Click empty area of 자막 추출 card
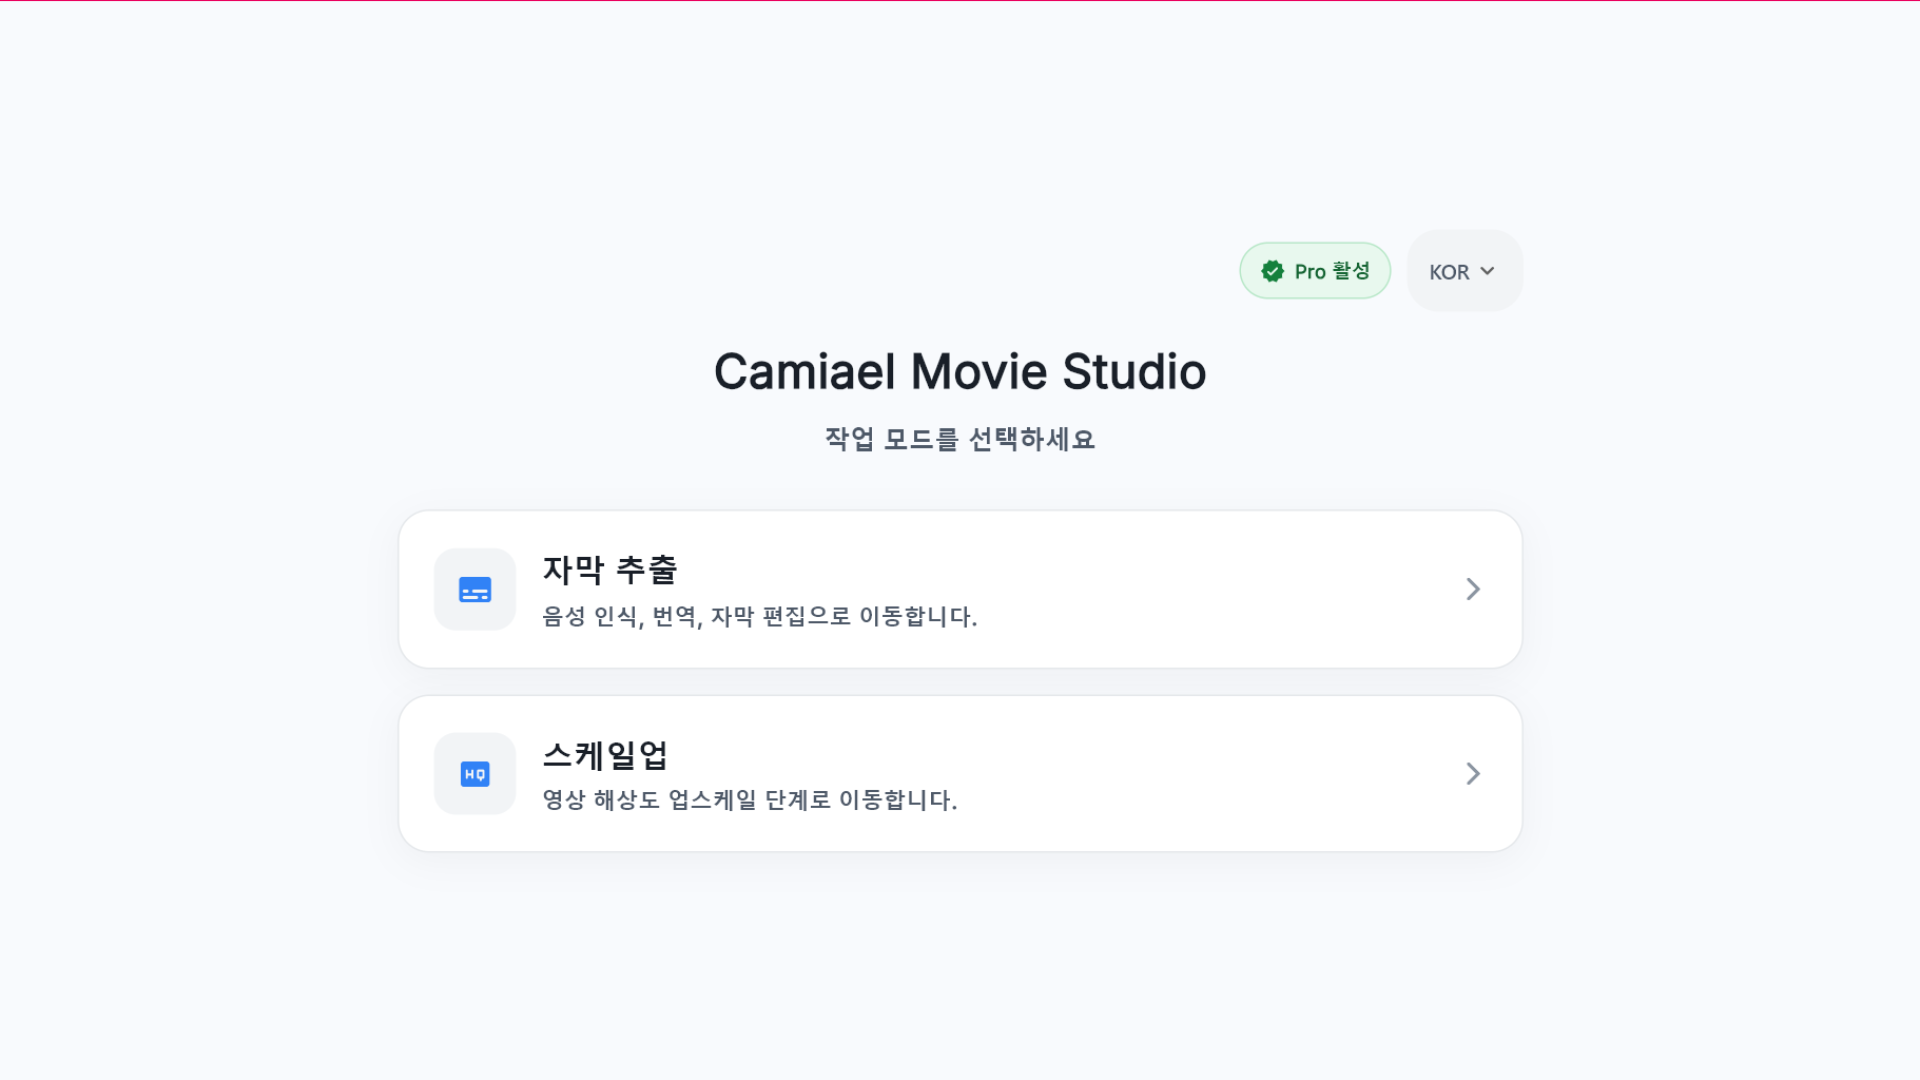This screenshot has width=1920, height=1080. point(1200,589)
